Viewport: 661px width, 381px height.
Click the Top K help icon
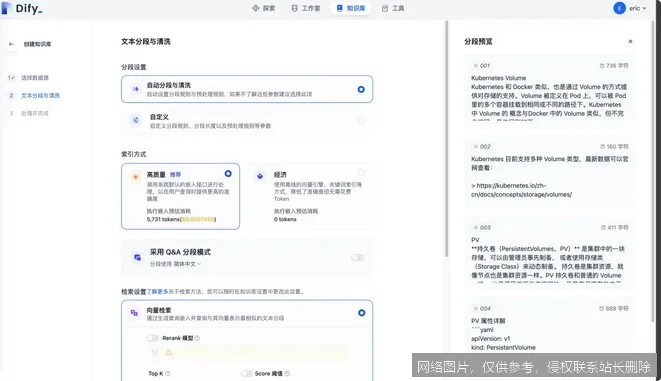pyautogui.click(x=167, y=373)
